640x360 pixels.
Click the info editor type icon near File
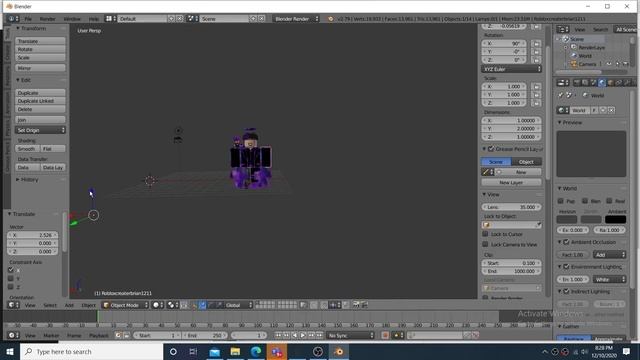point(13,19)
